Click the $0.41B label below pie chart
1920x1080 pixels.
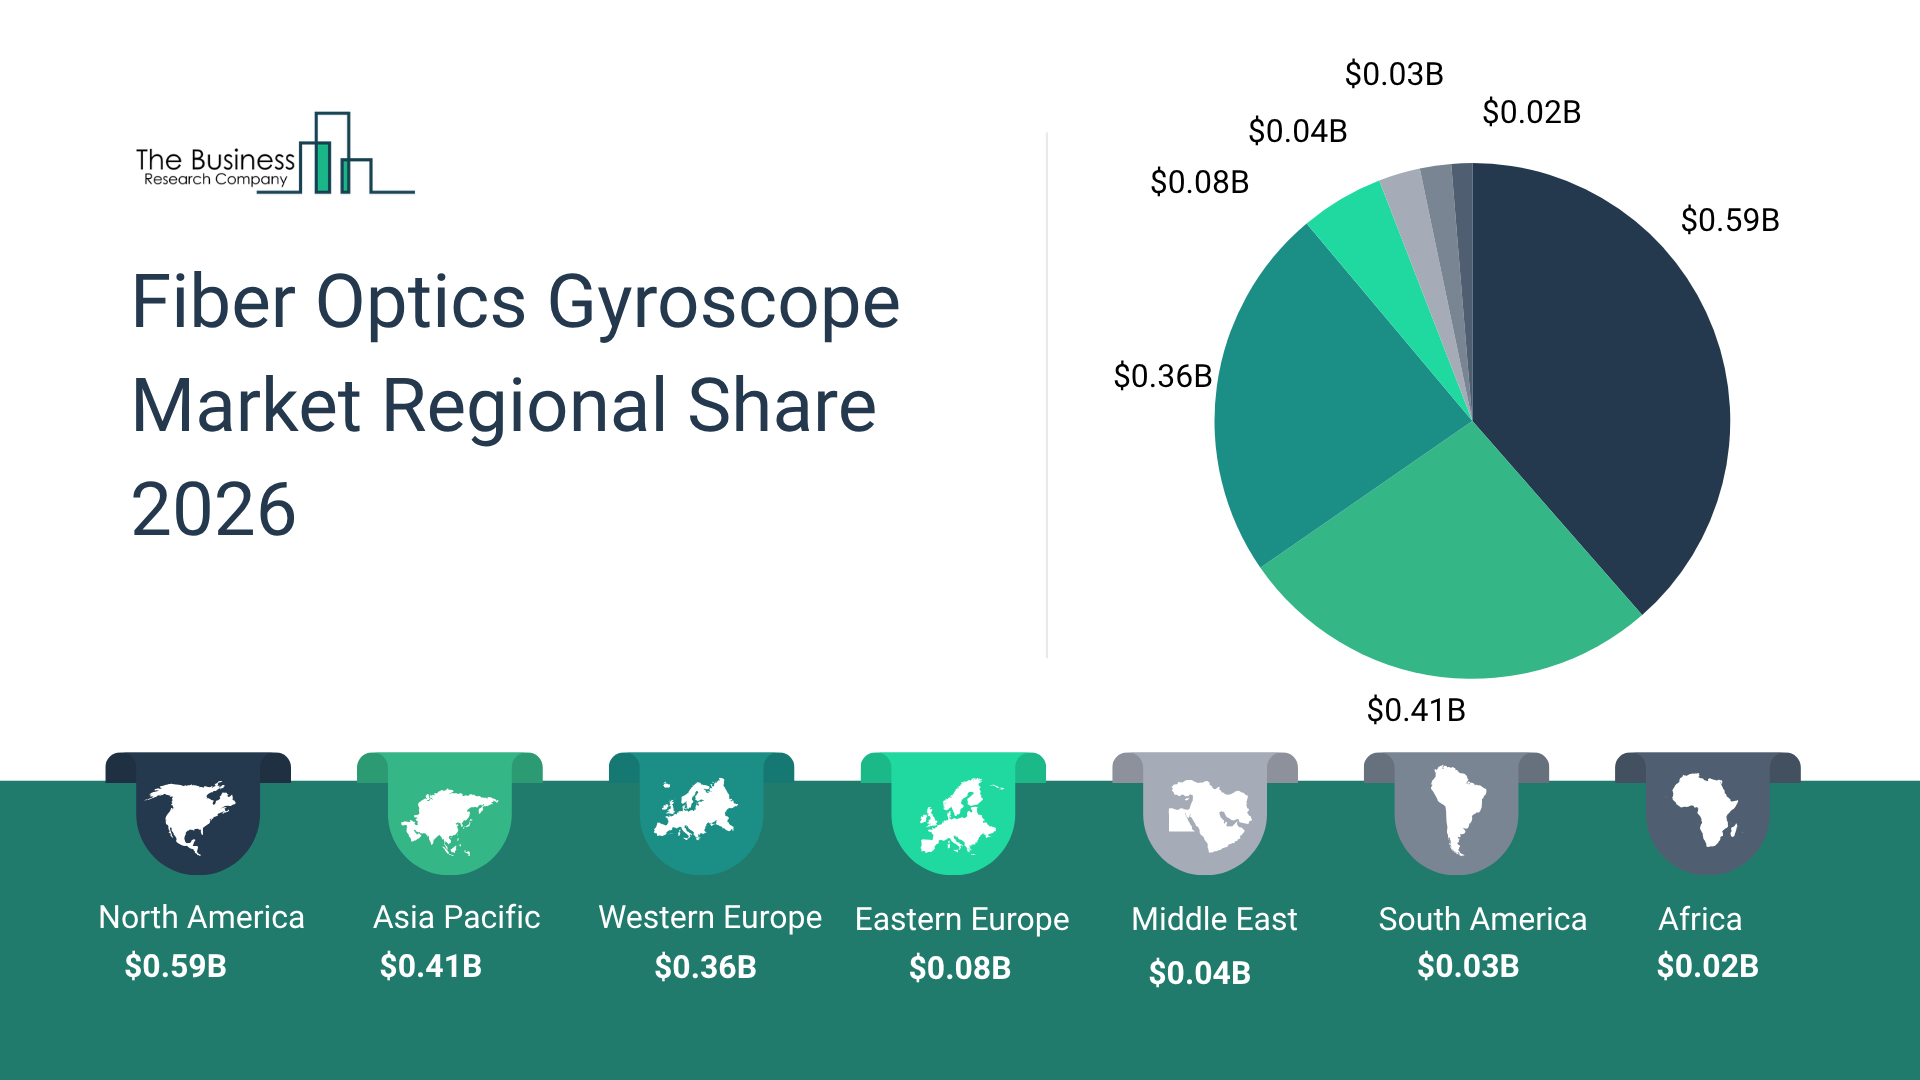[1416, 710]
